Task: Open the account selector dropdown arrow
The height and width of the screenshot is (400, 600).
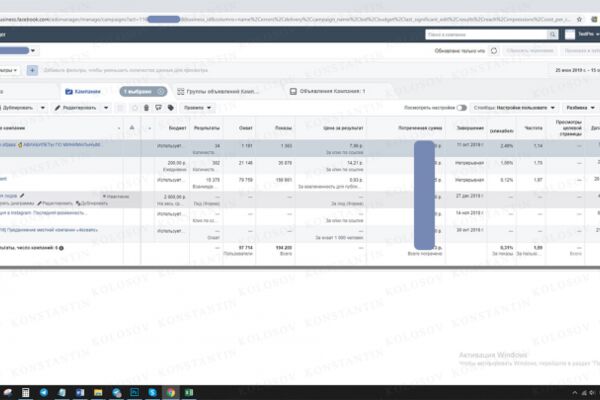Action: [x=33, y=51]
